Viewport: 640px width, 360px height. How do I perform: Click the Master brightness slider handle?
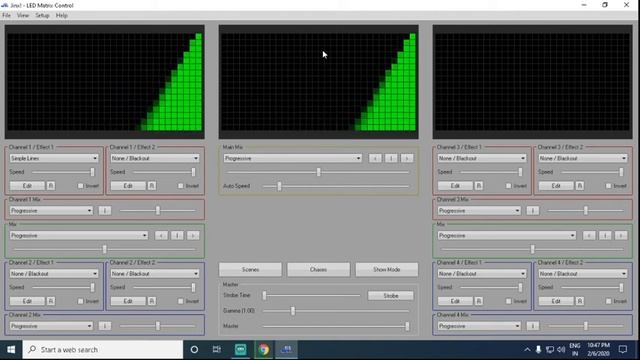(x=407, y=326)
